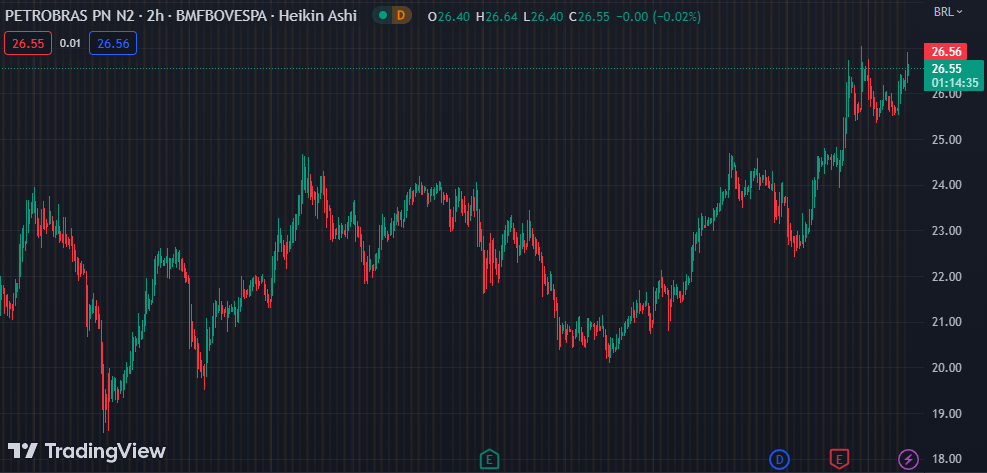
Task: Open the BRL currency dropdown
Action: tap(948, 11)
